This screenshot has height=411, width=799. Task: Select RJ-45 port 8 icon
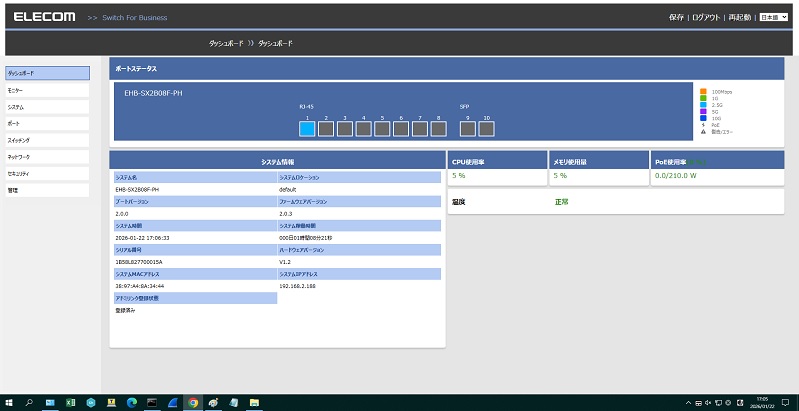pos(439,128)
